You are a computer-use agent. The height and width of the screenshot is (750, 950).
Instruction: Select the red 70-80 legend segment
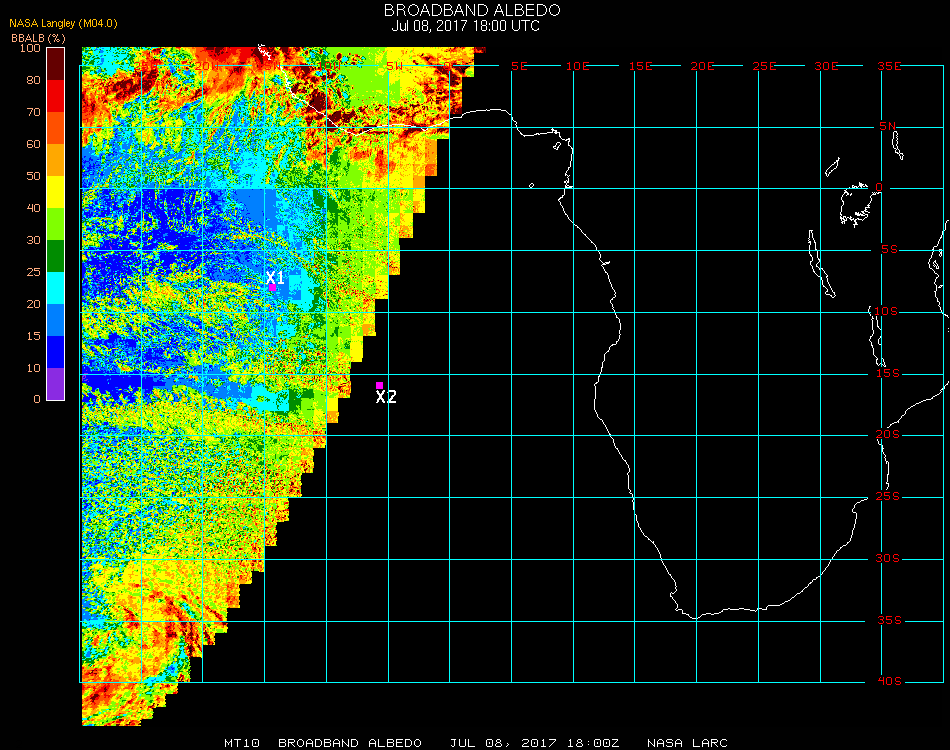[56, 96]
